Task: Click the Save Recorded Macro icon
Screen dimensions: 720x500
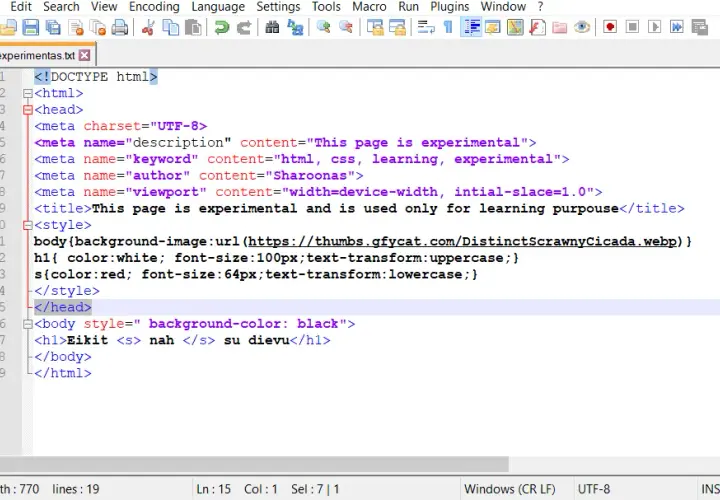Action: (699, 28)
